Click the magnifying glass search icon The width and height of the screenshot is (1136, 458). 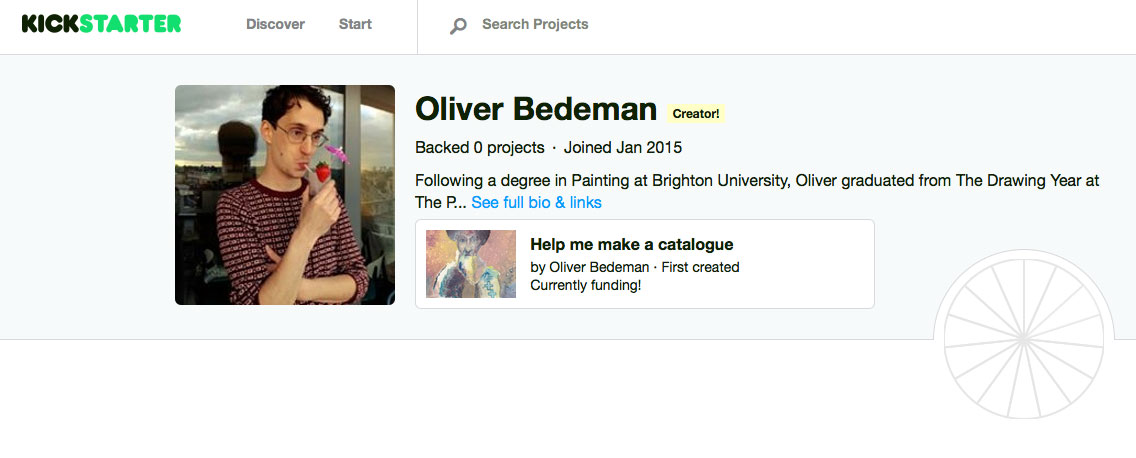pyautogui.click(x=458, y=25)
